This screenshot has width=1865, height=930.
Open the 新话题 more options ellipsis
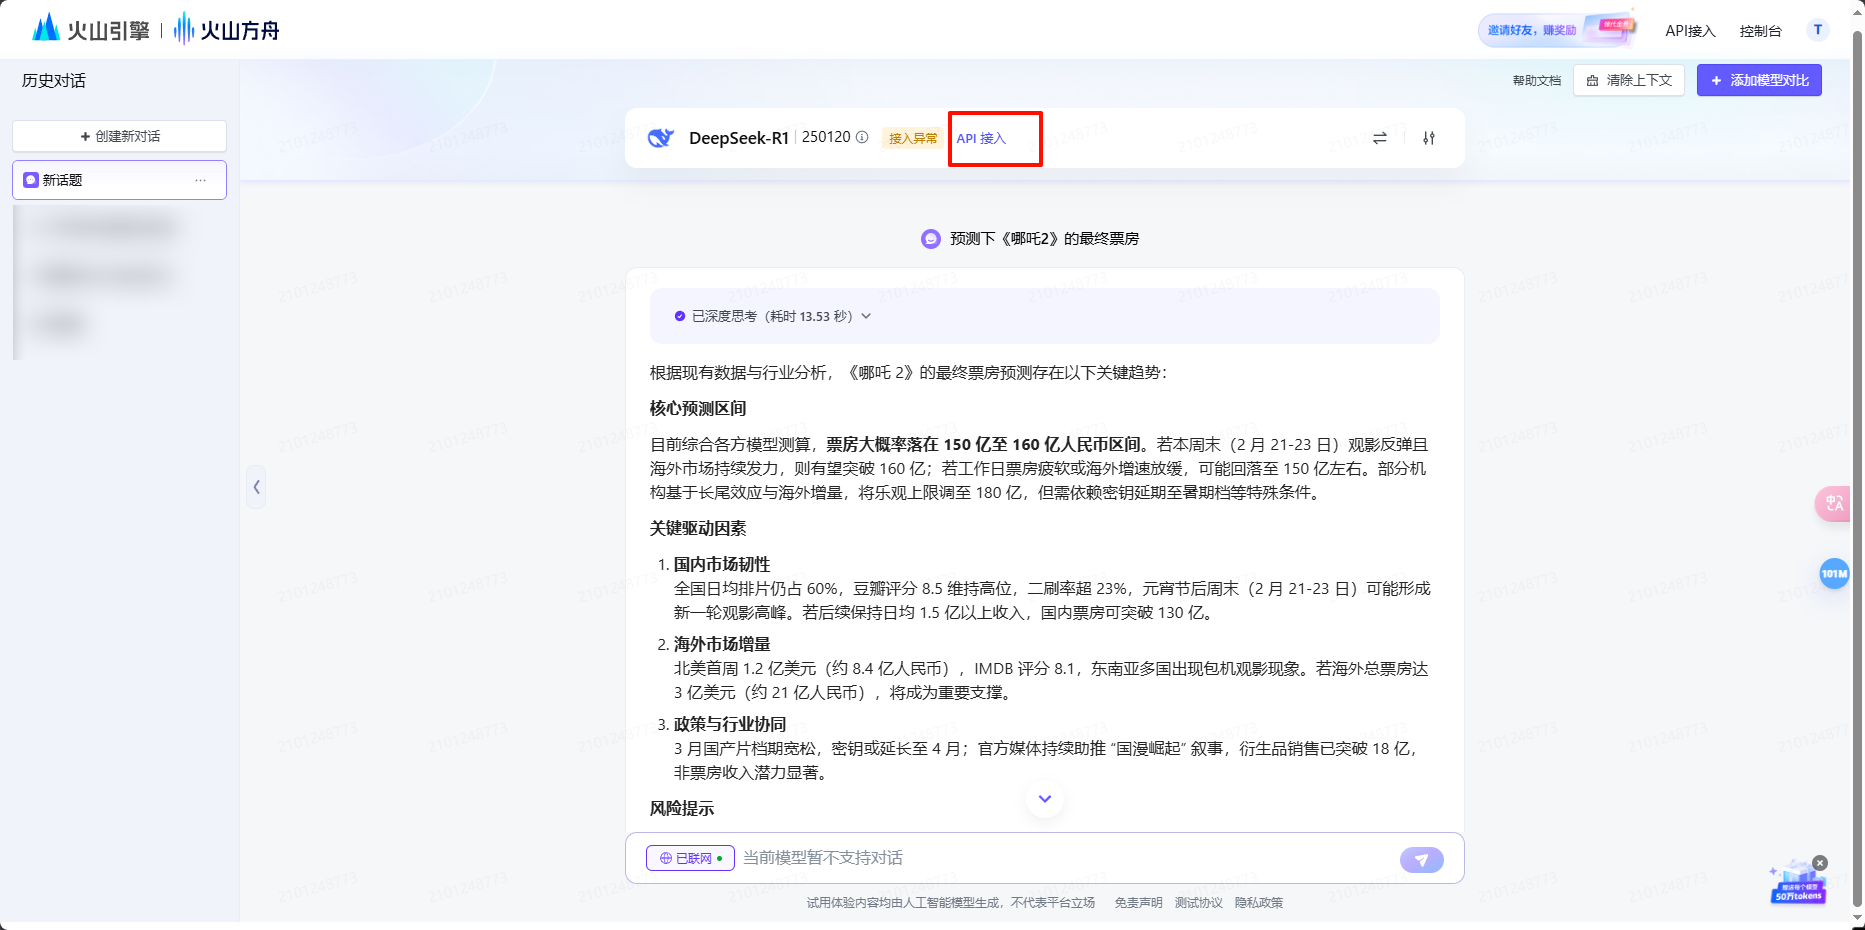point(201,180)
